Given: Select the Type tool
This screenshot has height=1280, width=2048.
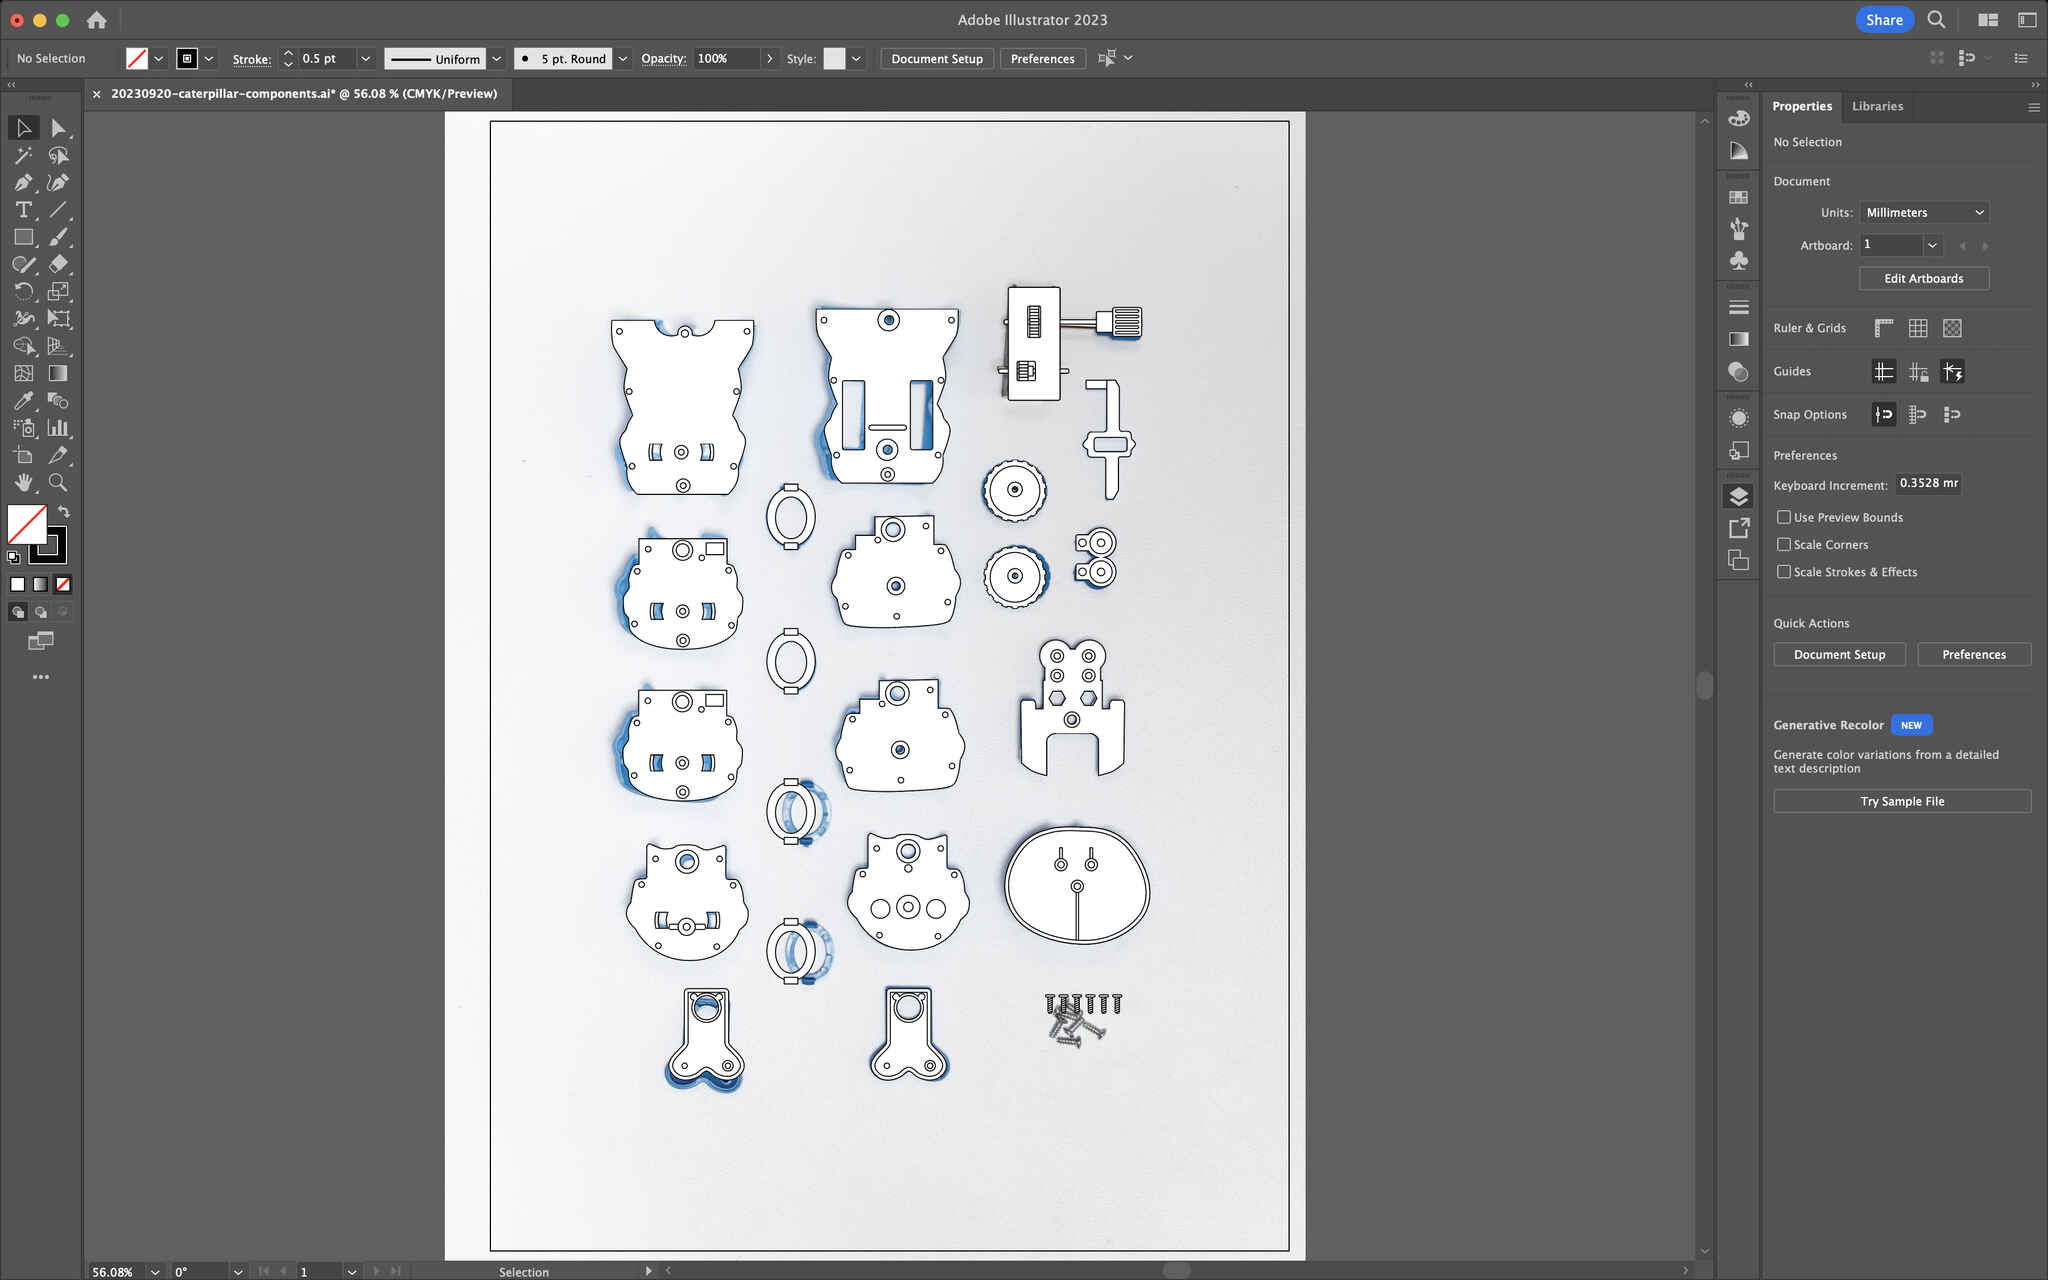Looking at the screenshot, I should 23,210.
